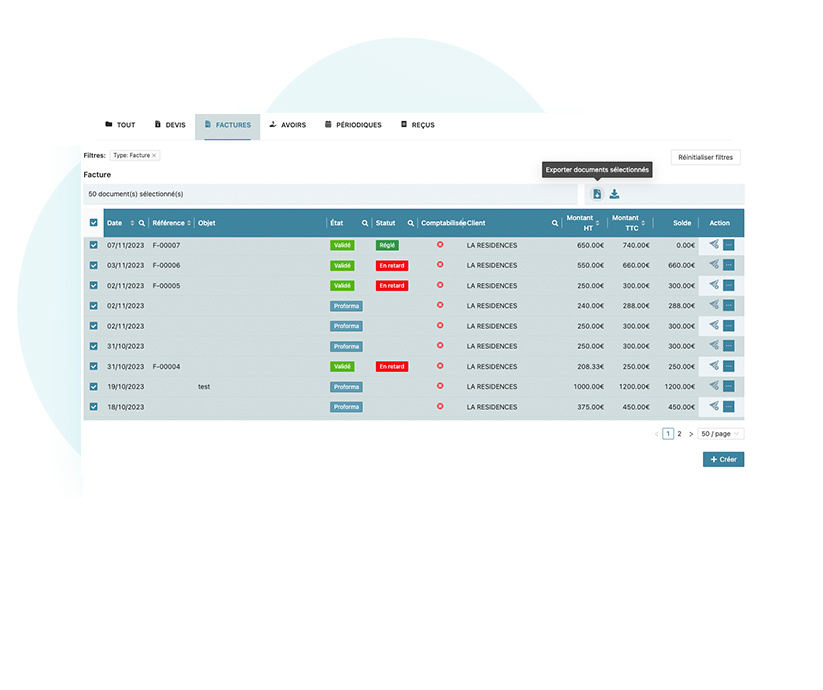The image size is (823, 690).
Task: Click Comptabilisée red icon for F-00004
Action: (440, 366)
